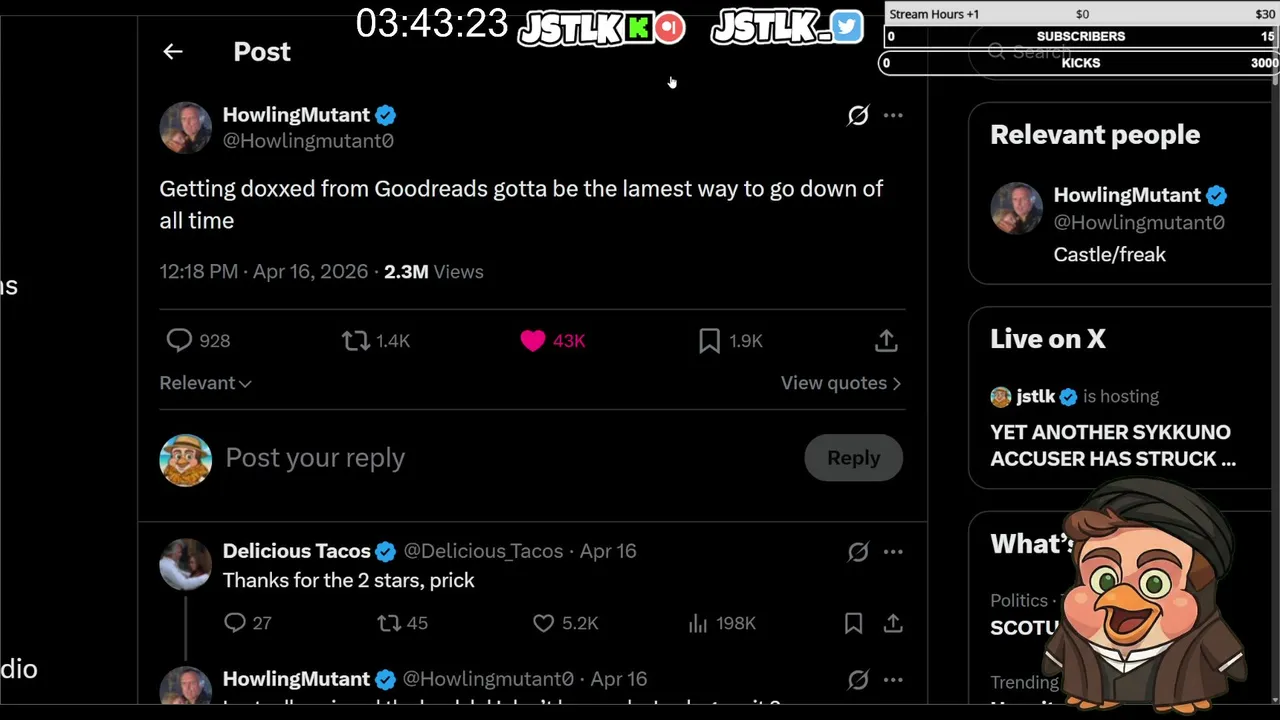1280x720 pixels.
Task: Share the main post via upload icon
Action: (x=886, y=341)
